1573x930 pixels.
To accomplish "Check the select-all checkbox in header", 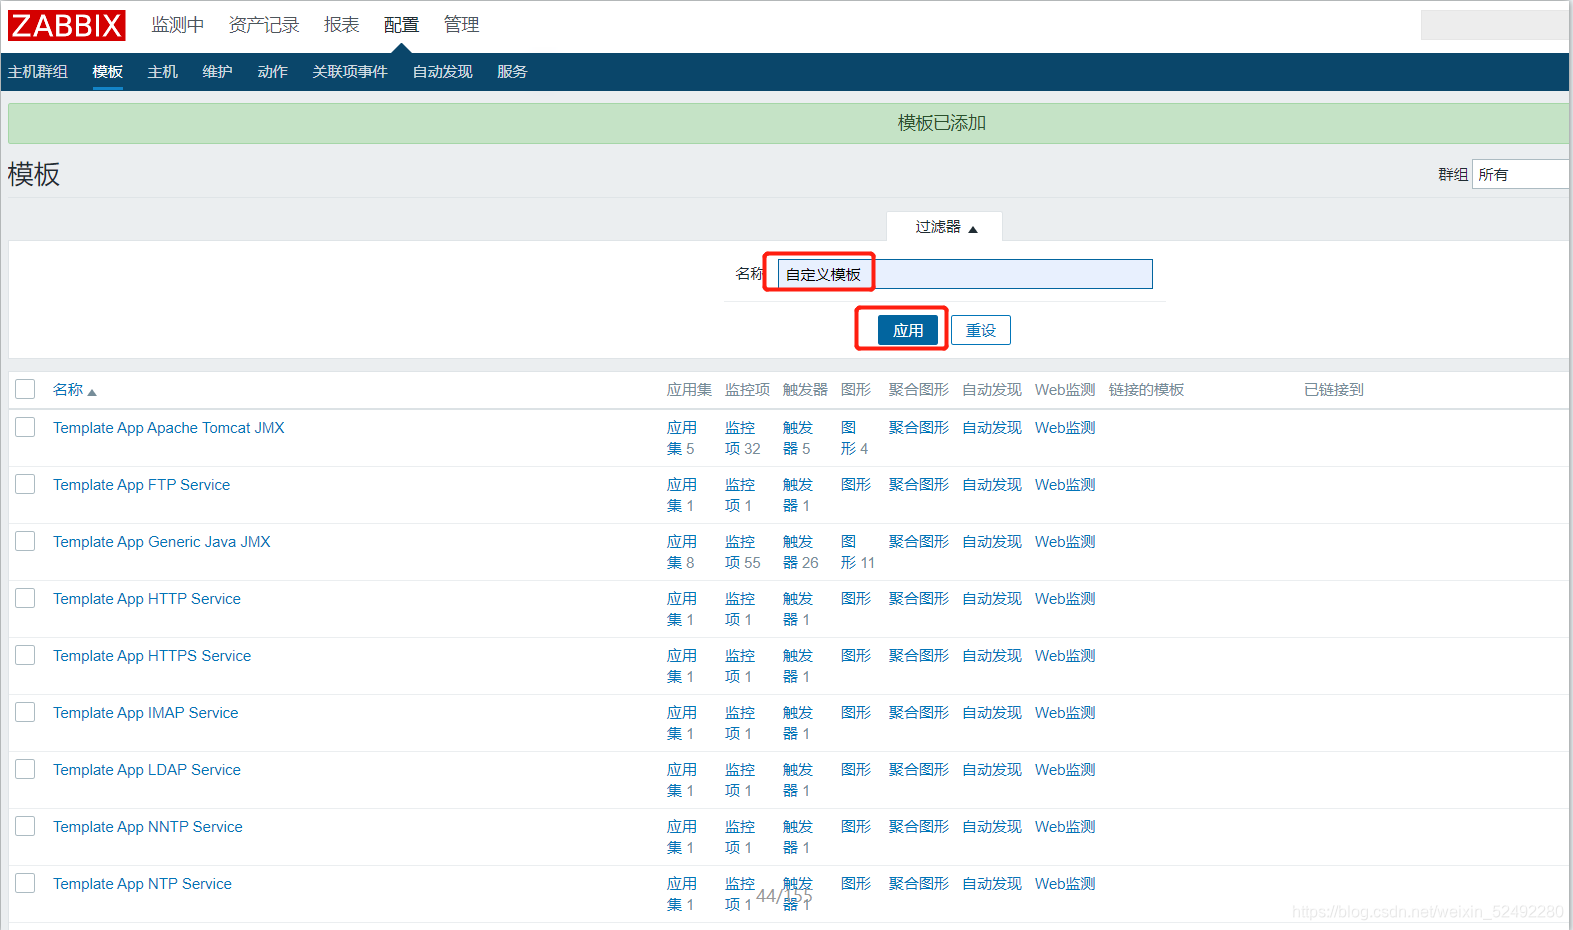I will (25, 389).
